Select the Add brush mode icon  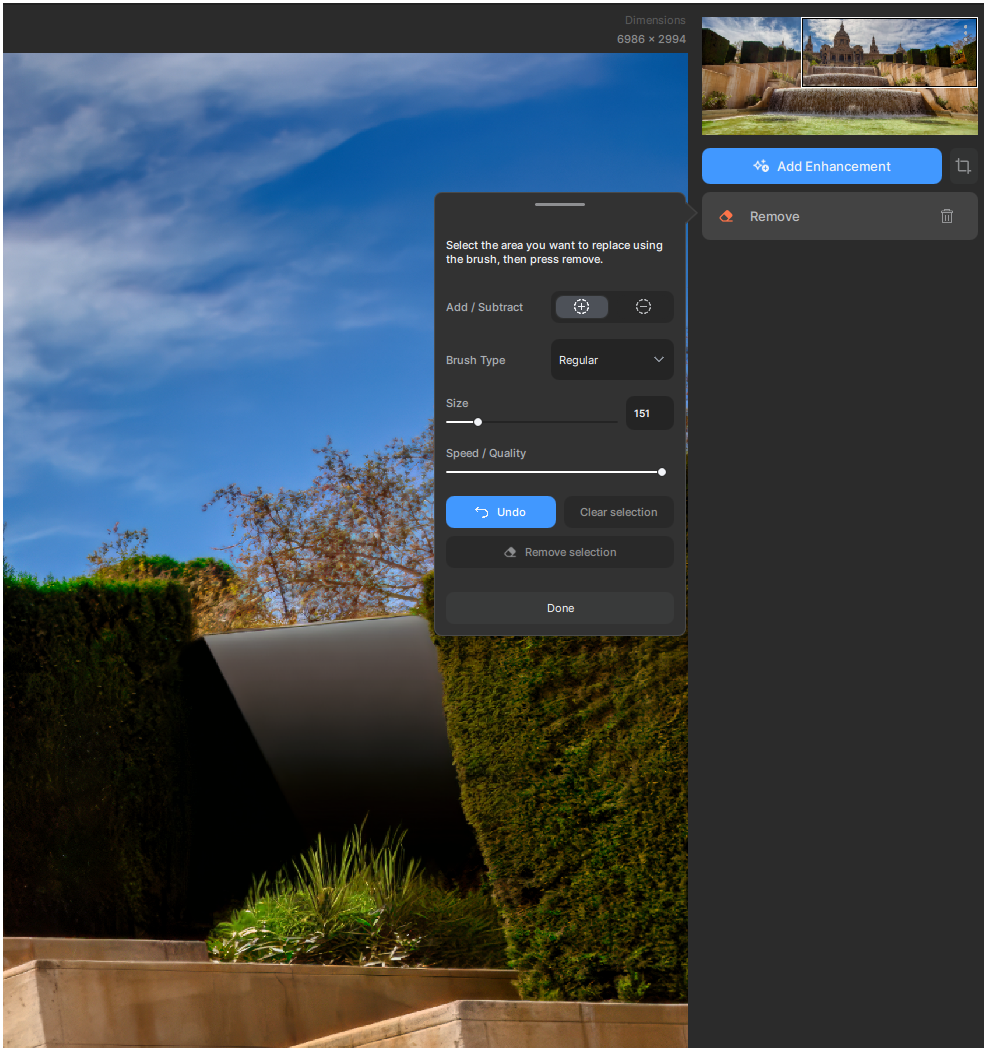click(582, 307)
